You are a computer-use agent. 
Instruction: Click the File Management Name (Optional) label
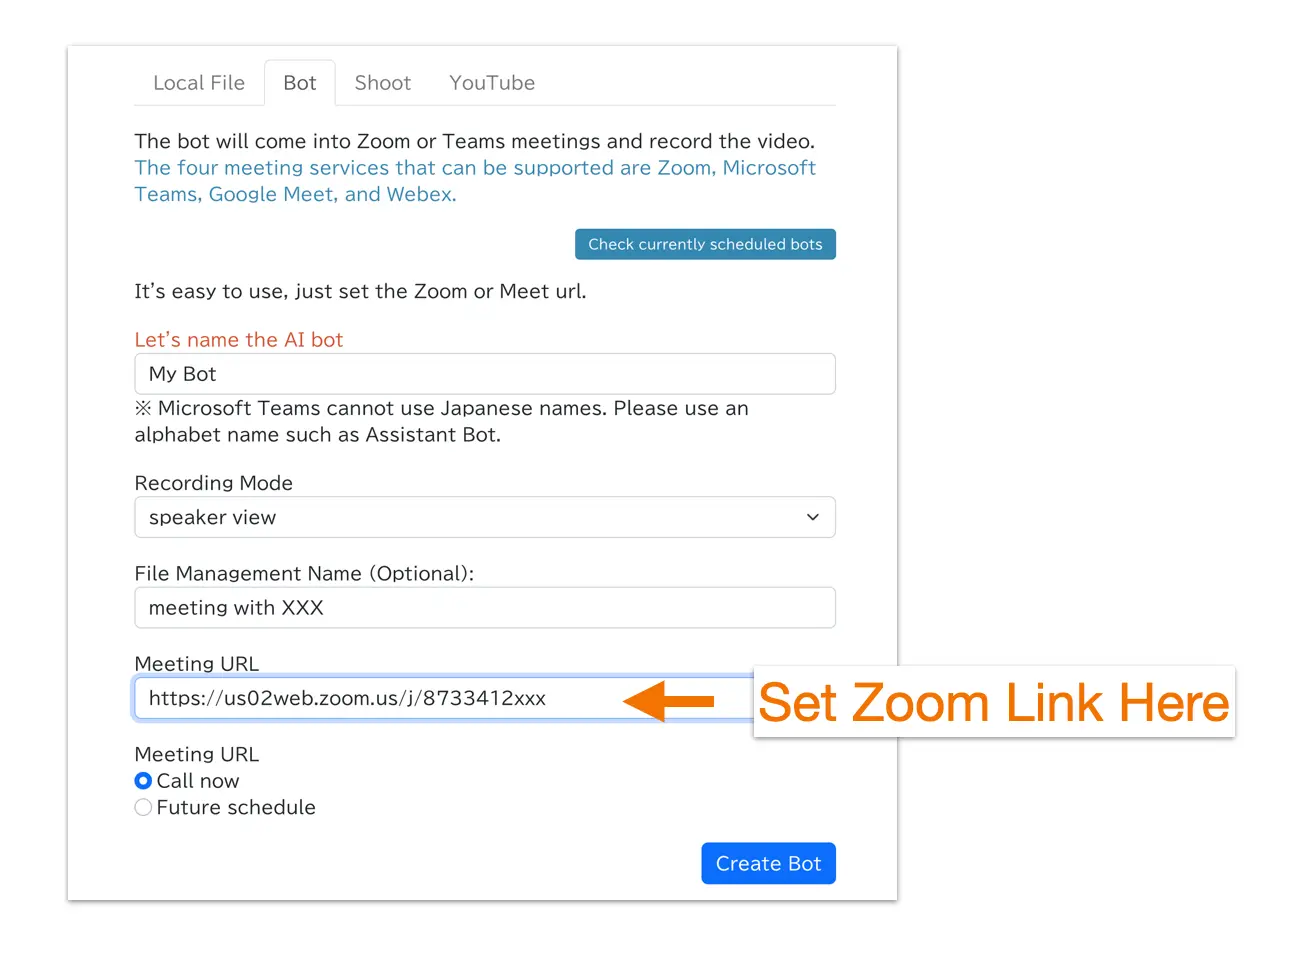click(x=303, y=573)
